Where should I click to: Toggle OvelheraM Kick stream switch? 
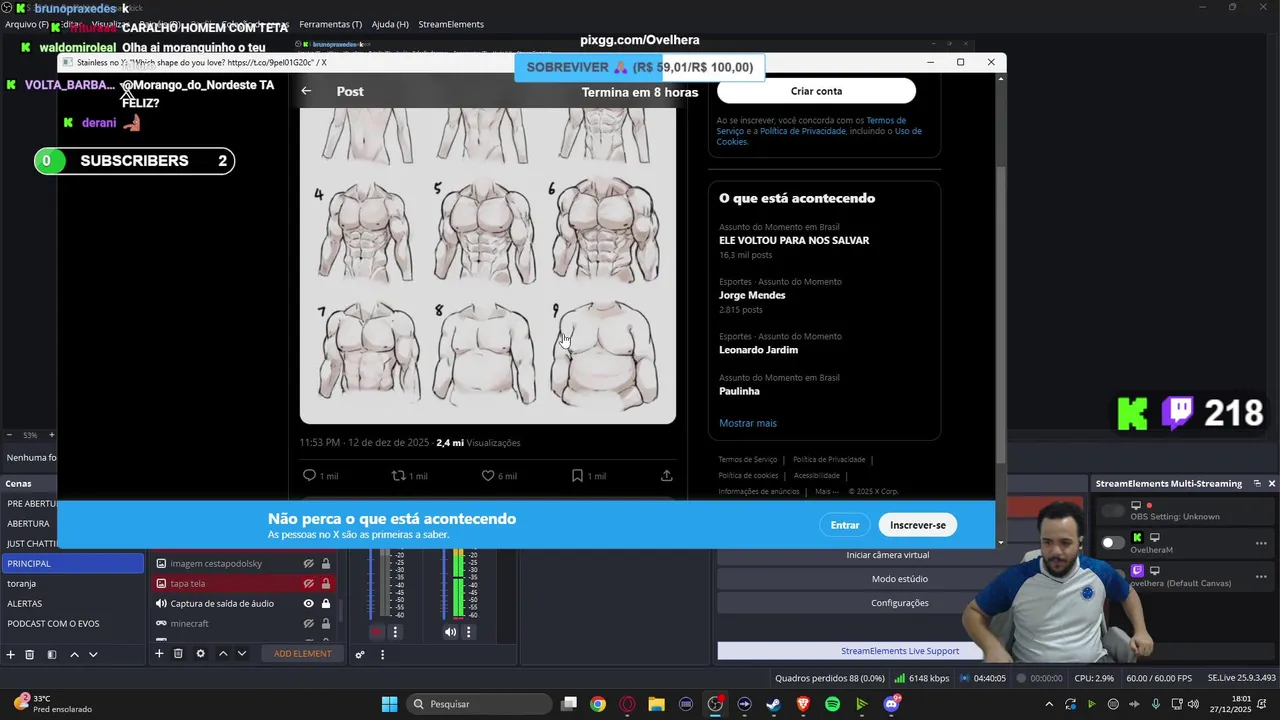click(1112, 543)
